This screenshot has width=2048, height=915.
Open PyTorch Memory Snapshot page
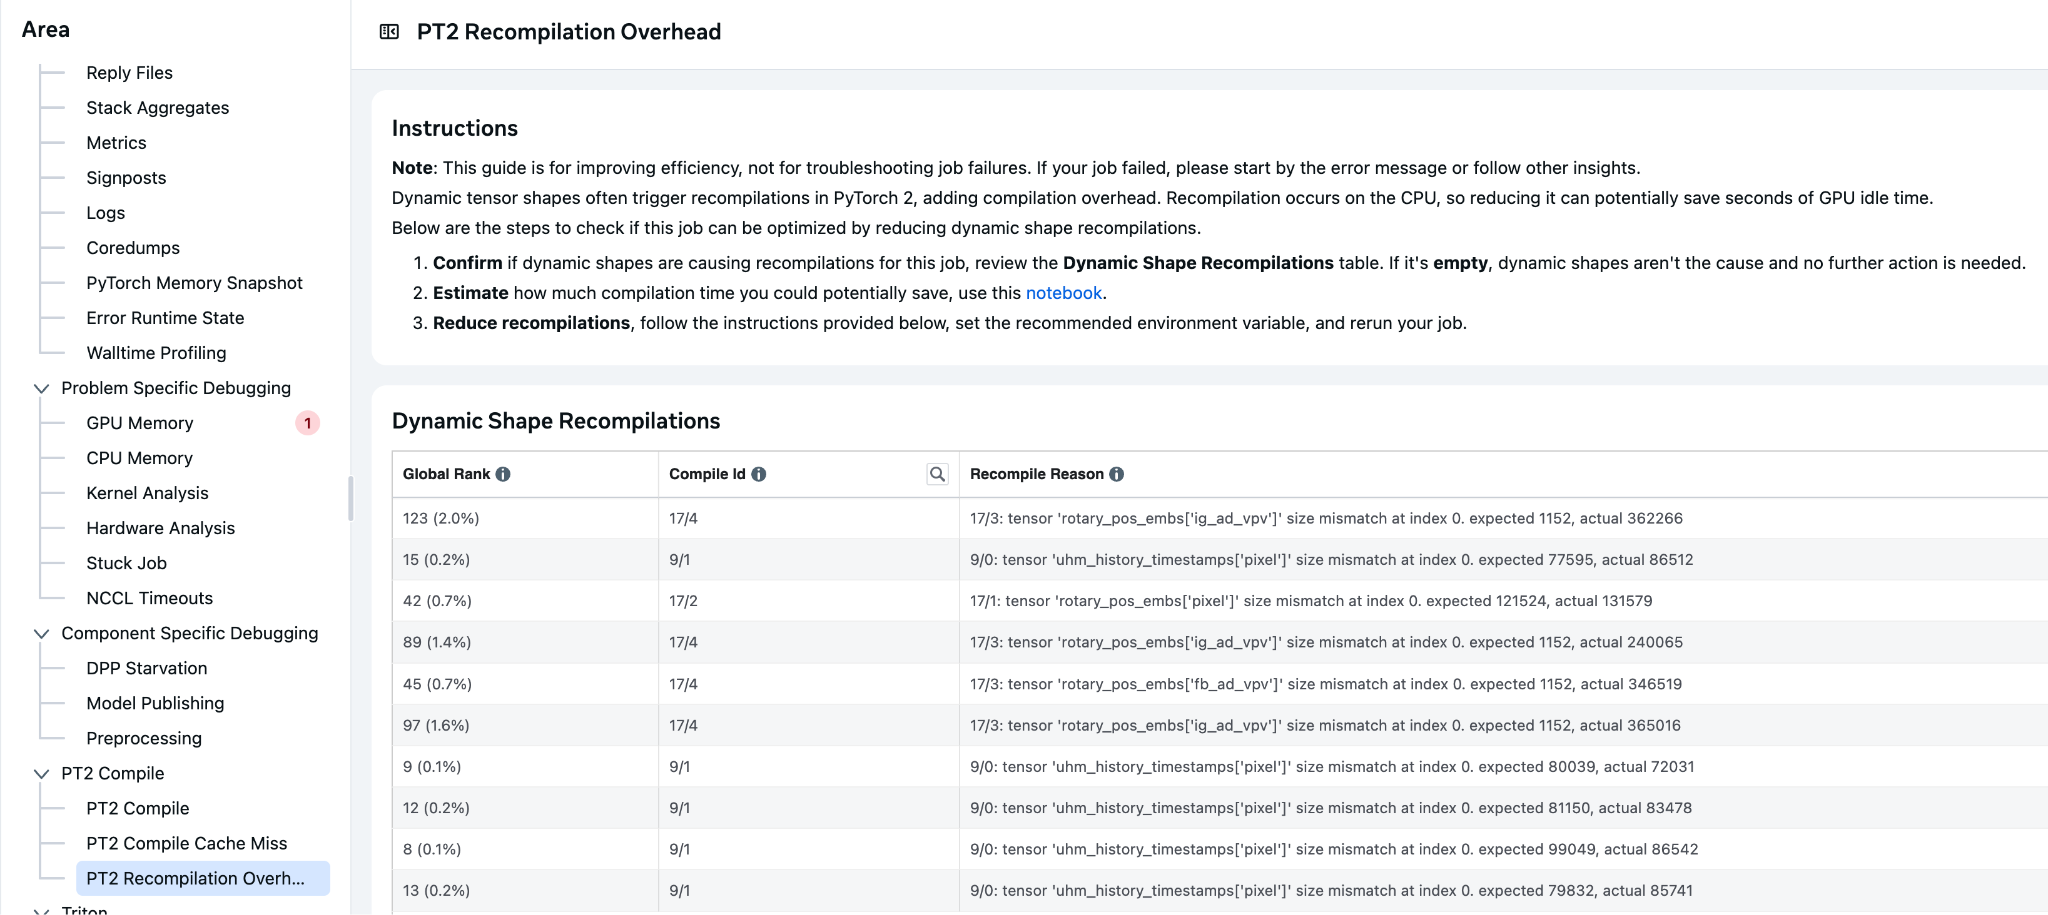tap(194, 283)
